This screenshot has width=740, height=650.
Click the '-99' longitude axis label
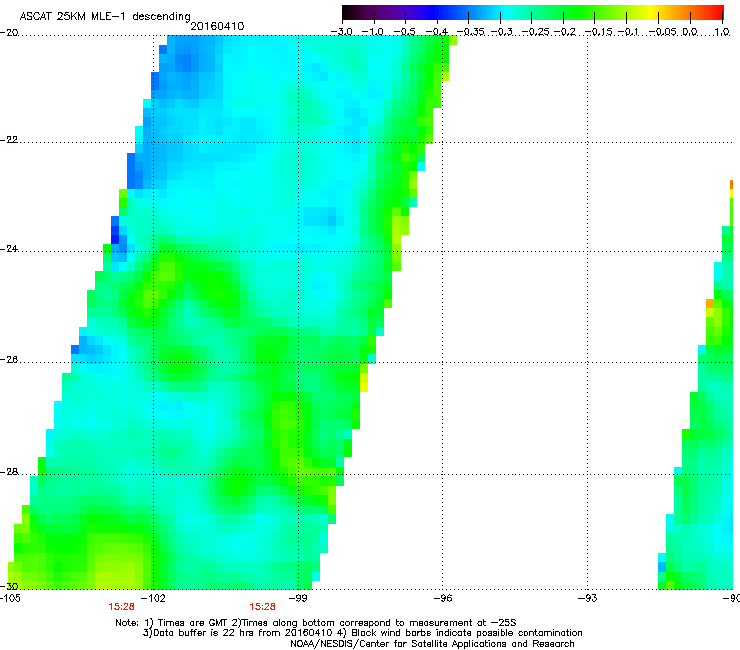(x=298, y=598)
